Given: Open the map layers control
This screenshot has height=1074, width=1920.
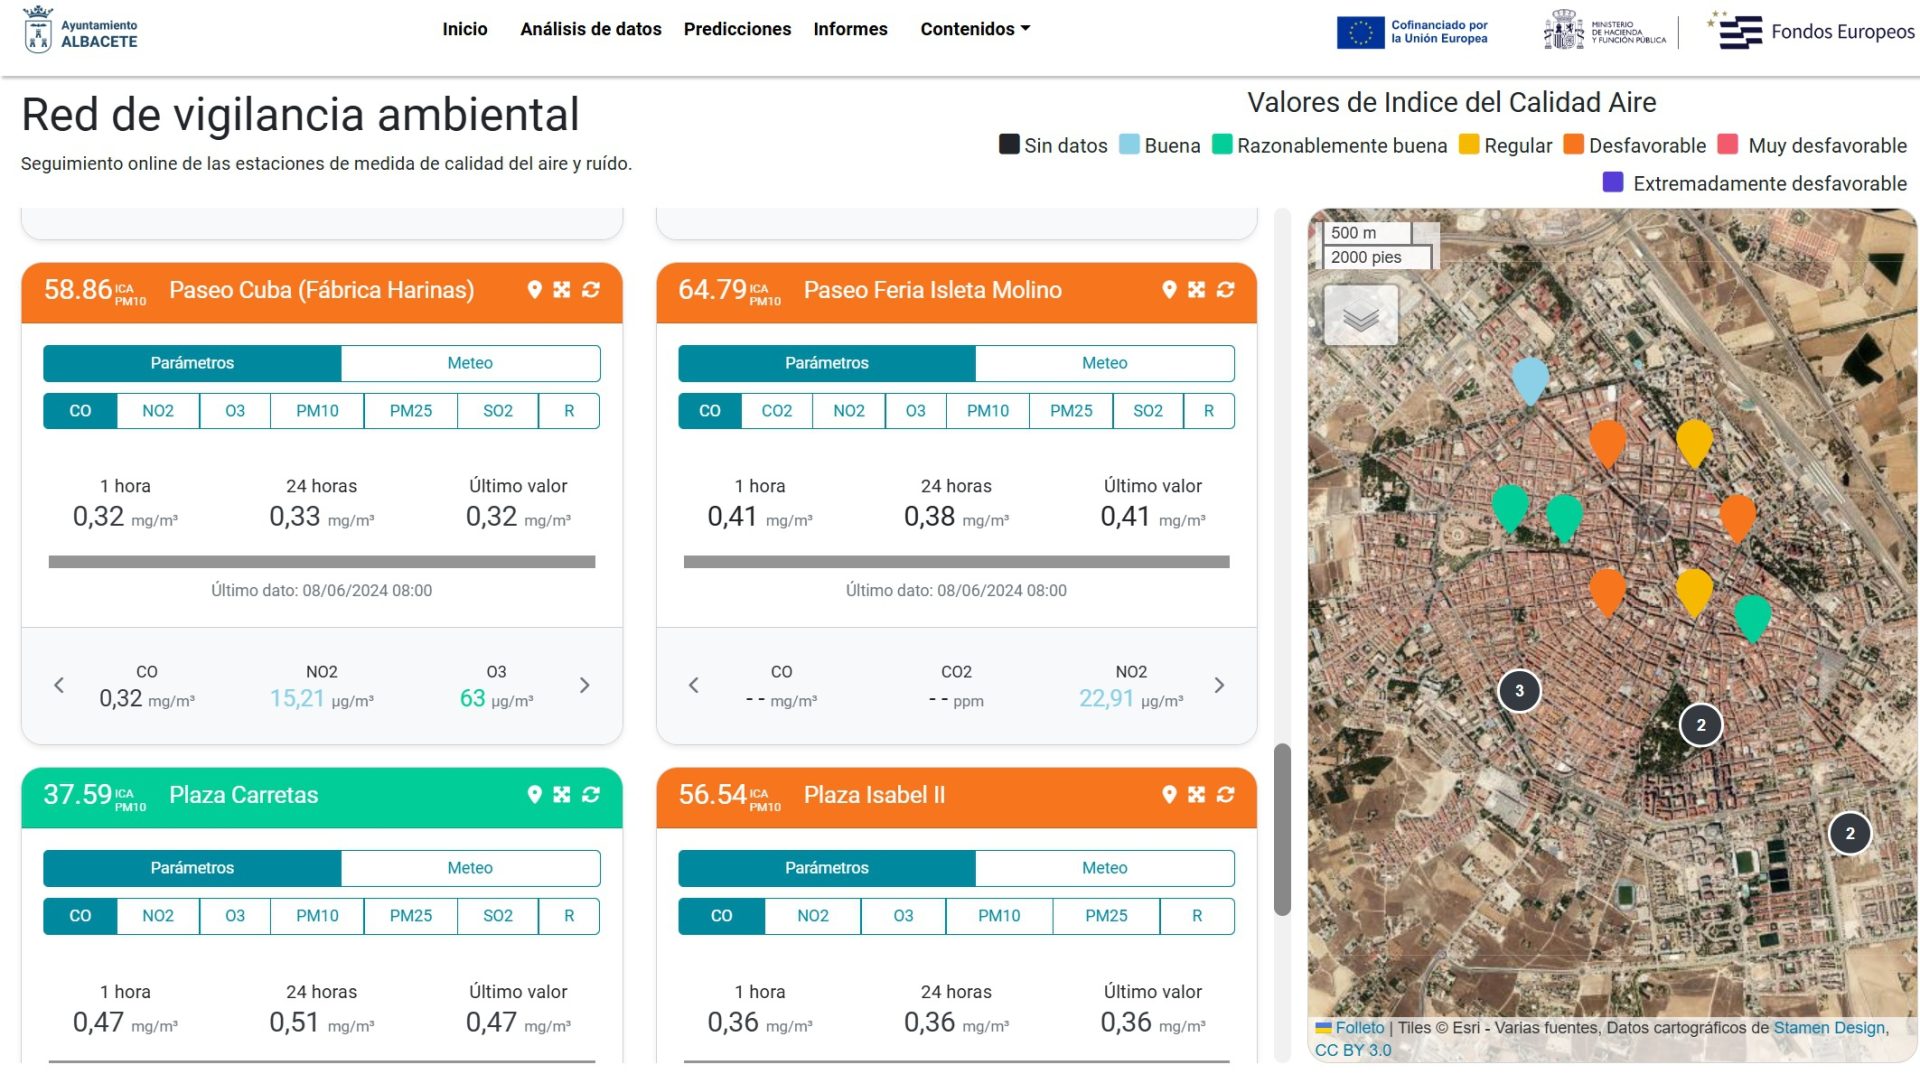Looking at the screenshot, I should coord(1360,316).
